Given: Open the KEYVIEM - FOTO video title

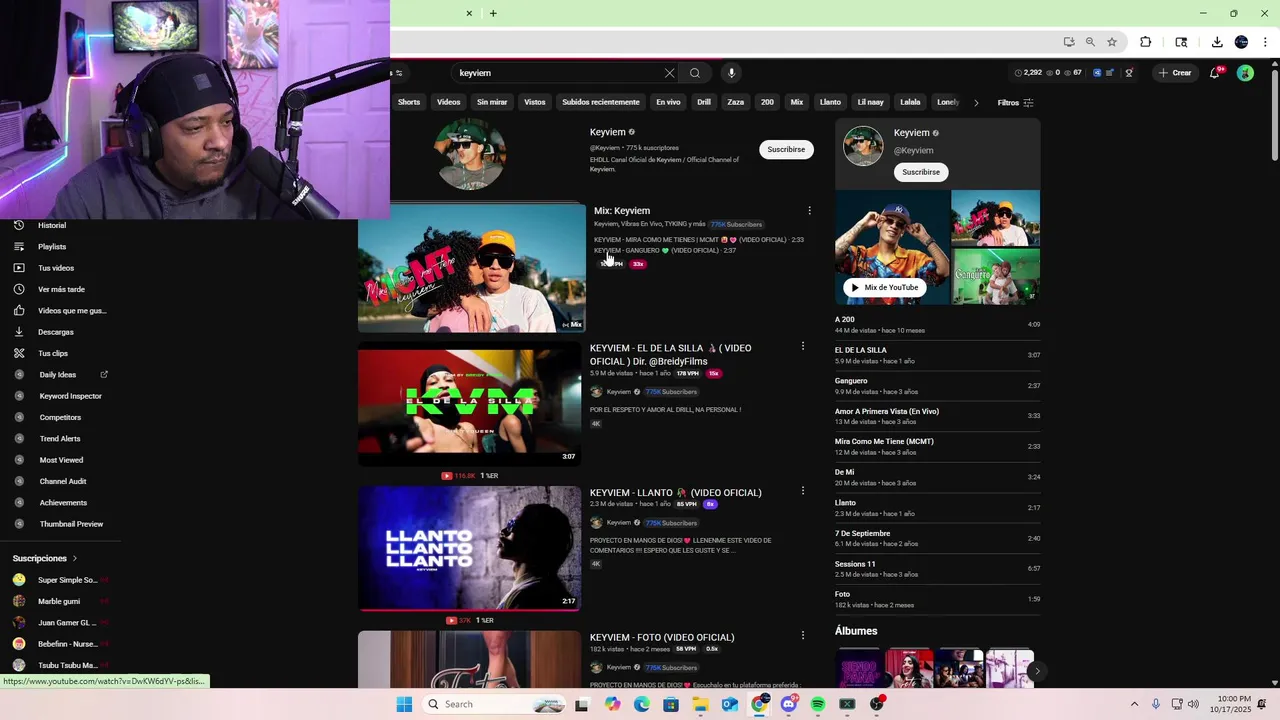Looking at the screenshot, I should coord(662,637).
